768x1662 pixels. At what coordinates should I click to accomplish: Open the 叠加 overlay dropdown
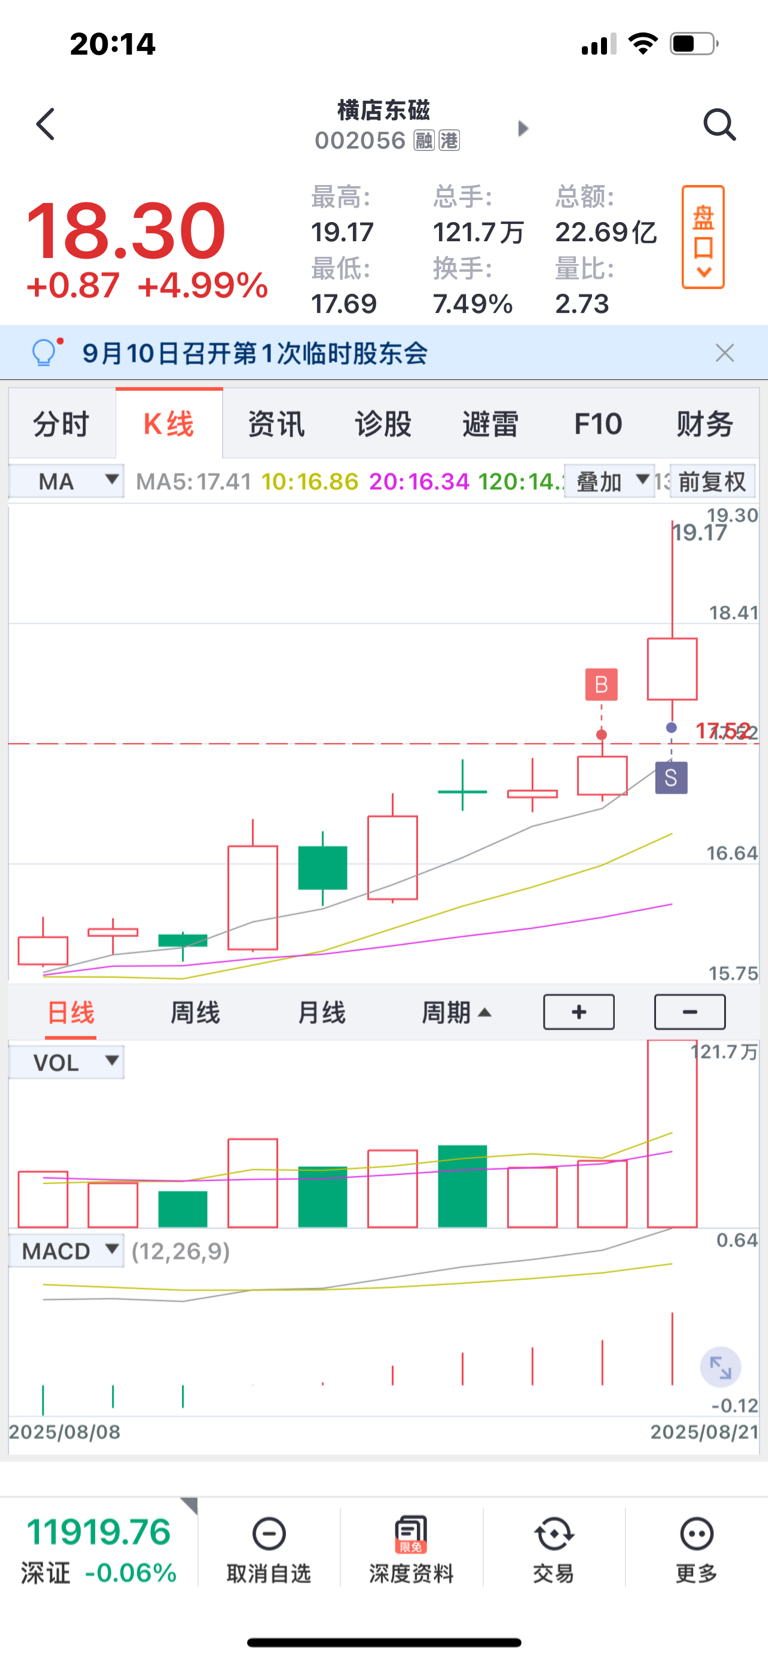[608, 481]
